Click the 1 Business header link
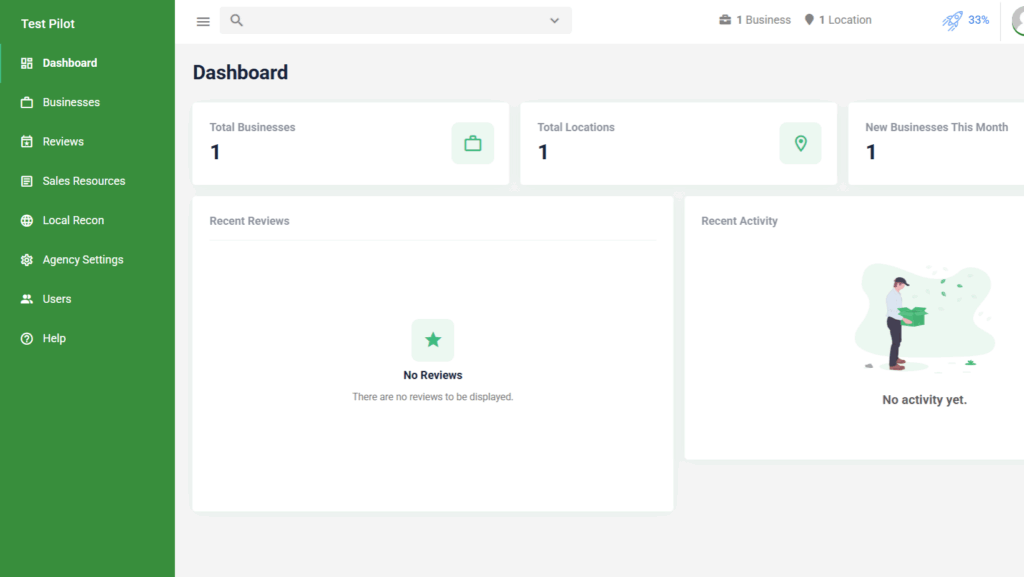 [755, 20]
